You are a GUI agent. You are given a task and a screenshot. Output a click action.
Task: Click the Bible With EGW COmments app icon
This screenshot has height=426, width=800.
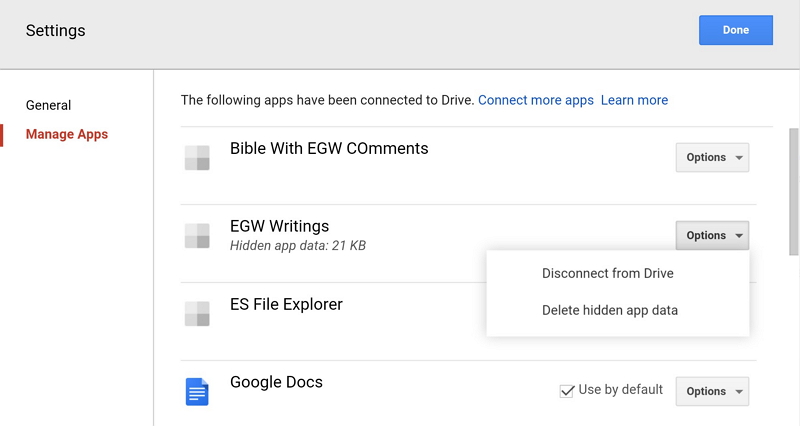coord(197,158)
